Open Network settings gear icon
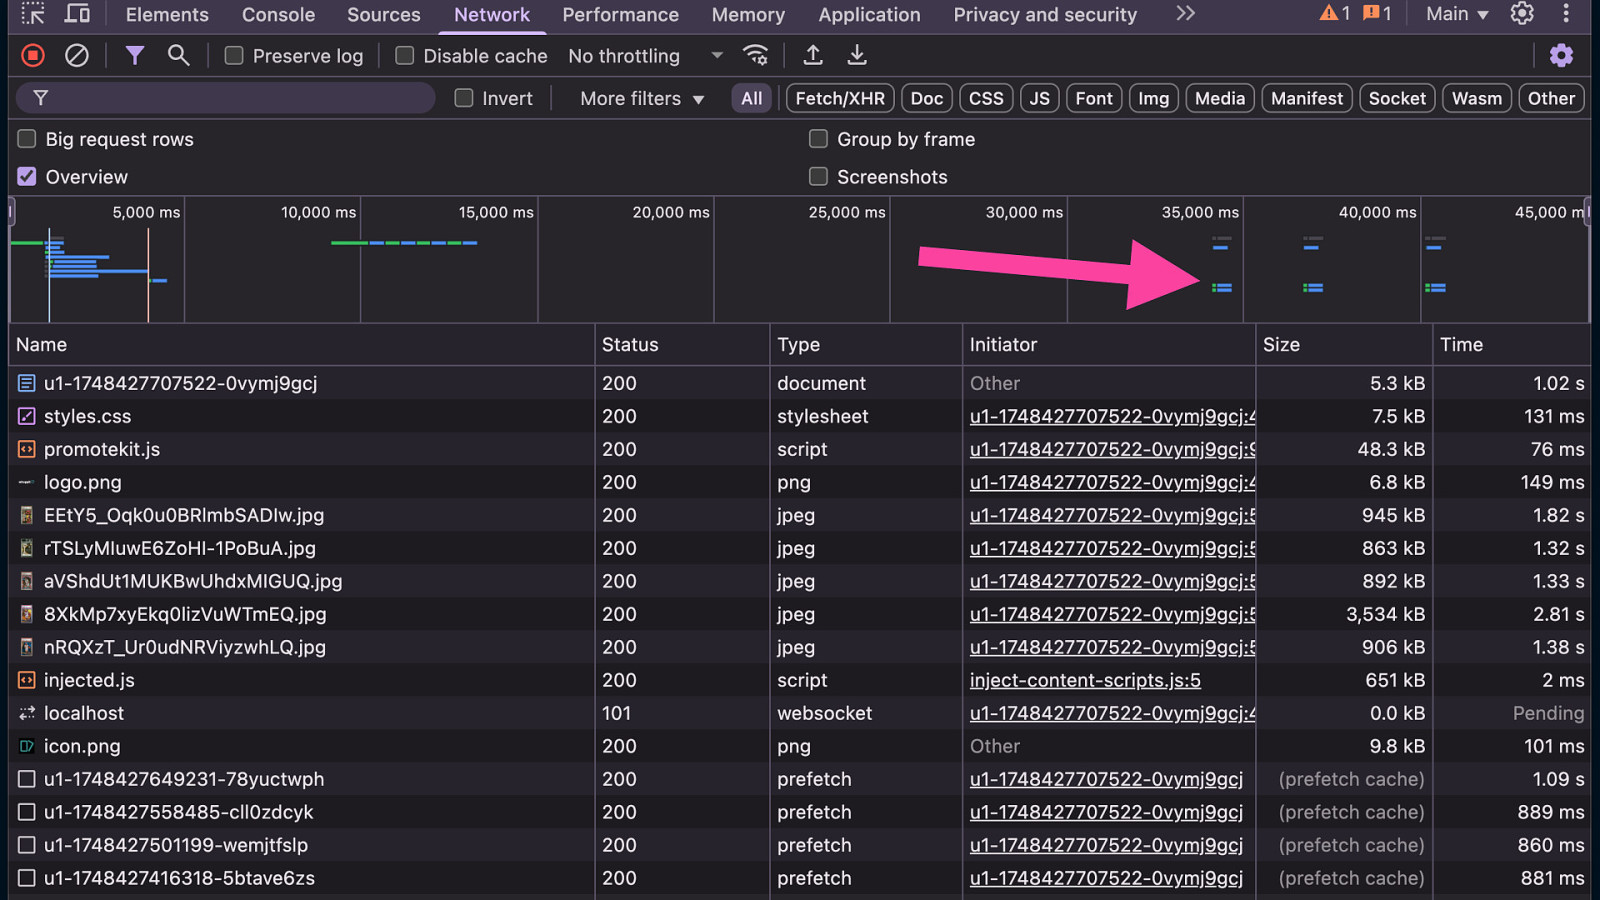This screenshot has width=1600, height=900. click(x=1561, y=56)
